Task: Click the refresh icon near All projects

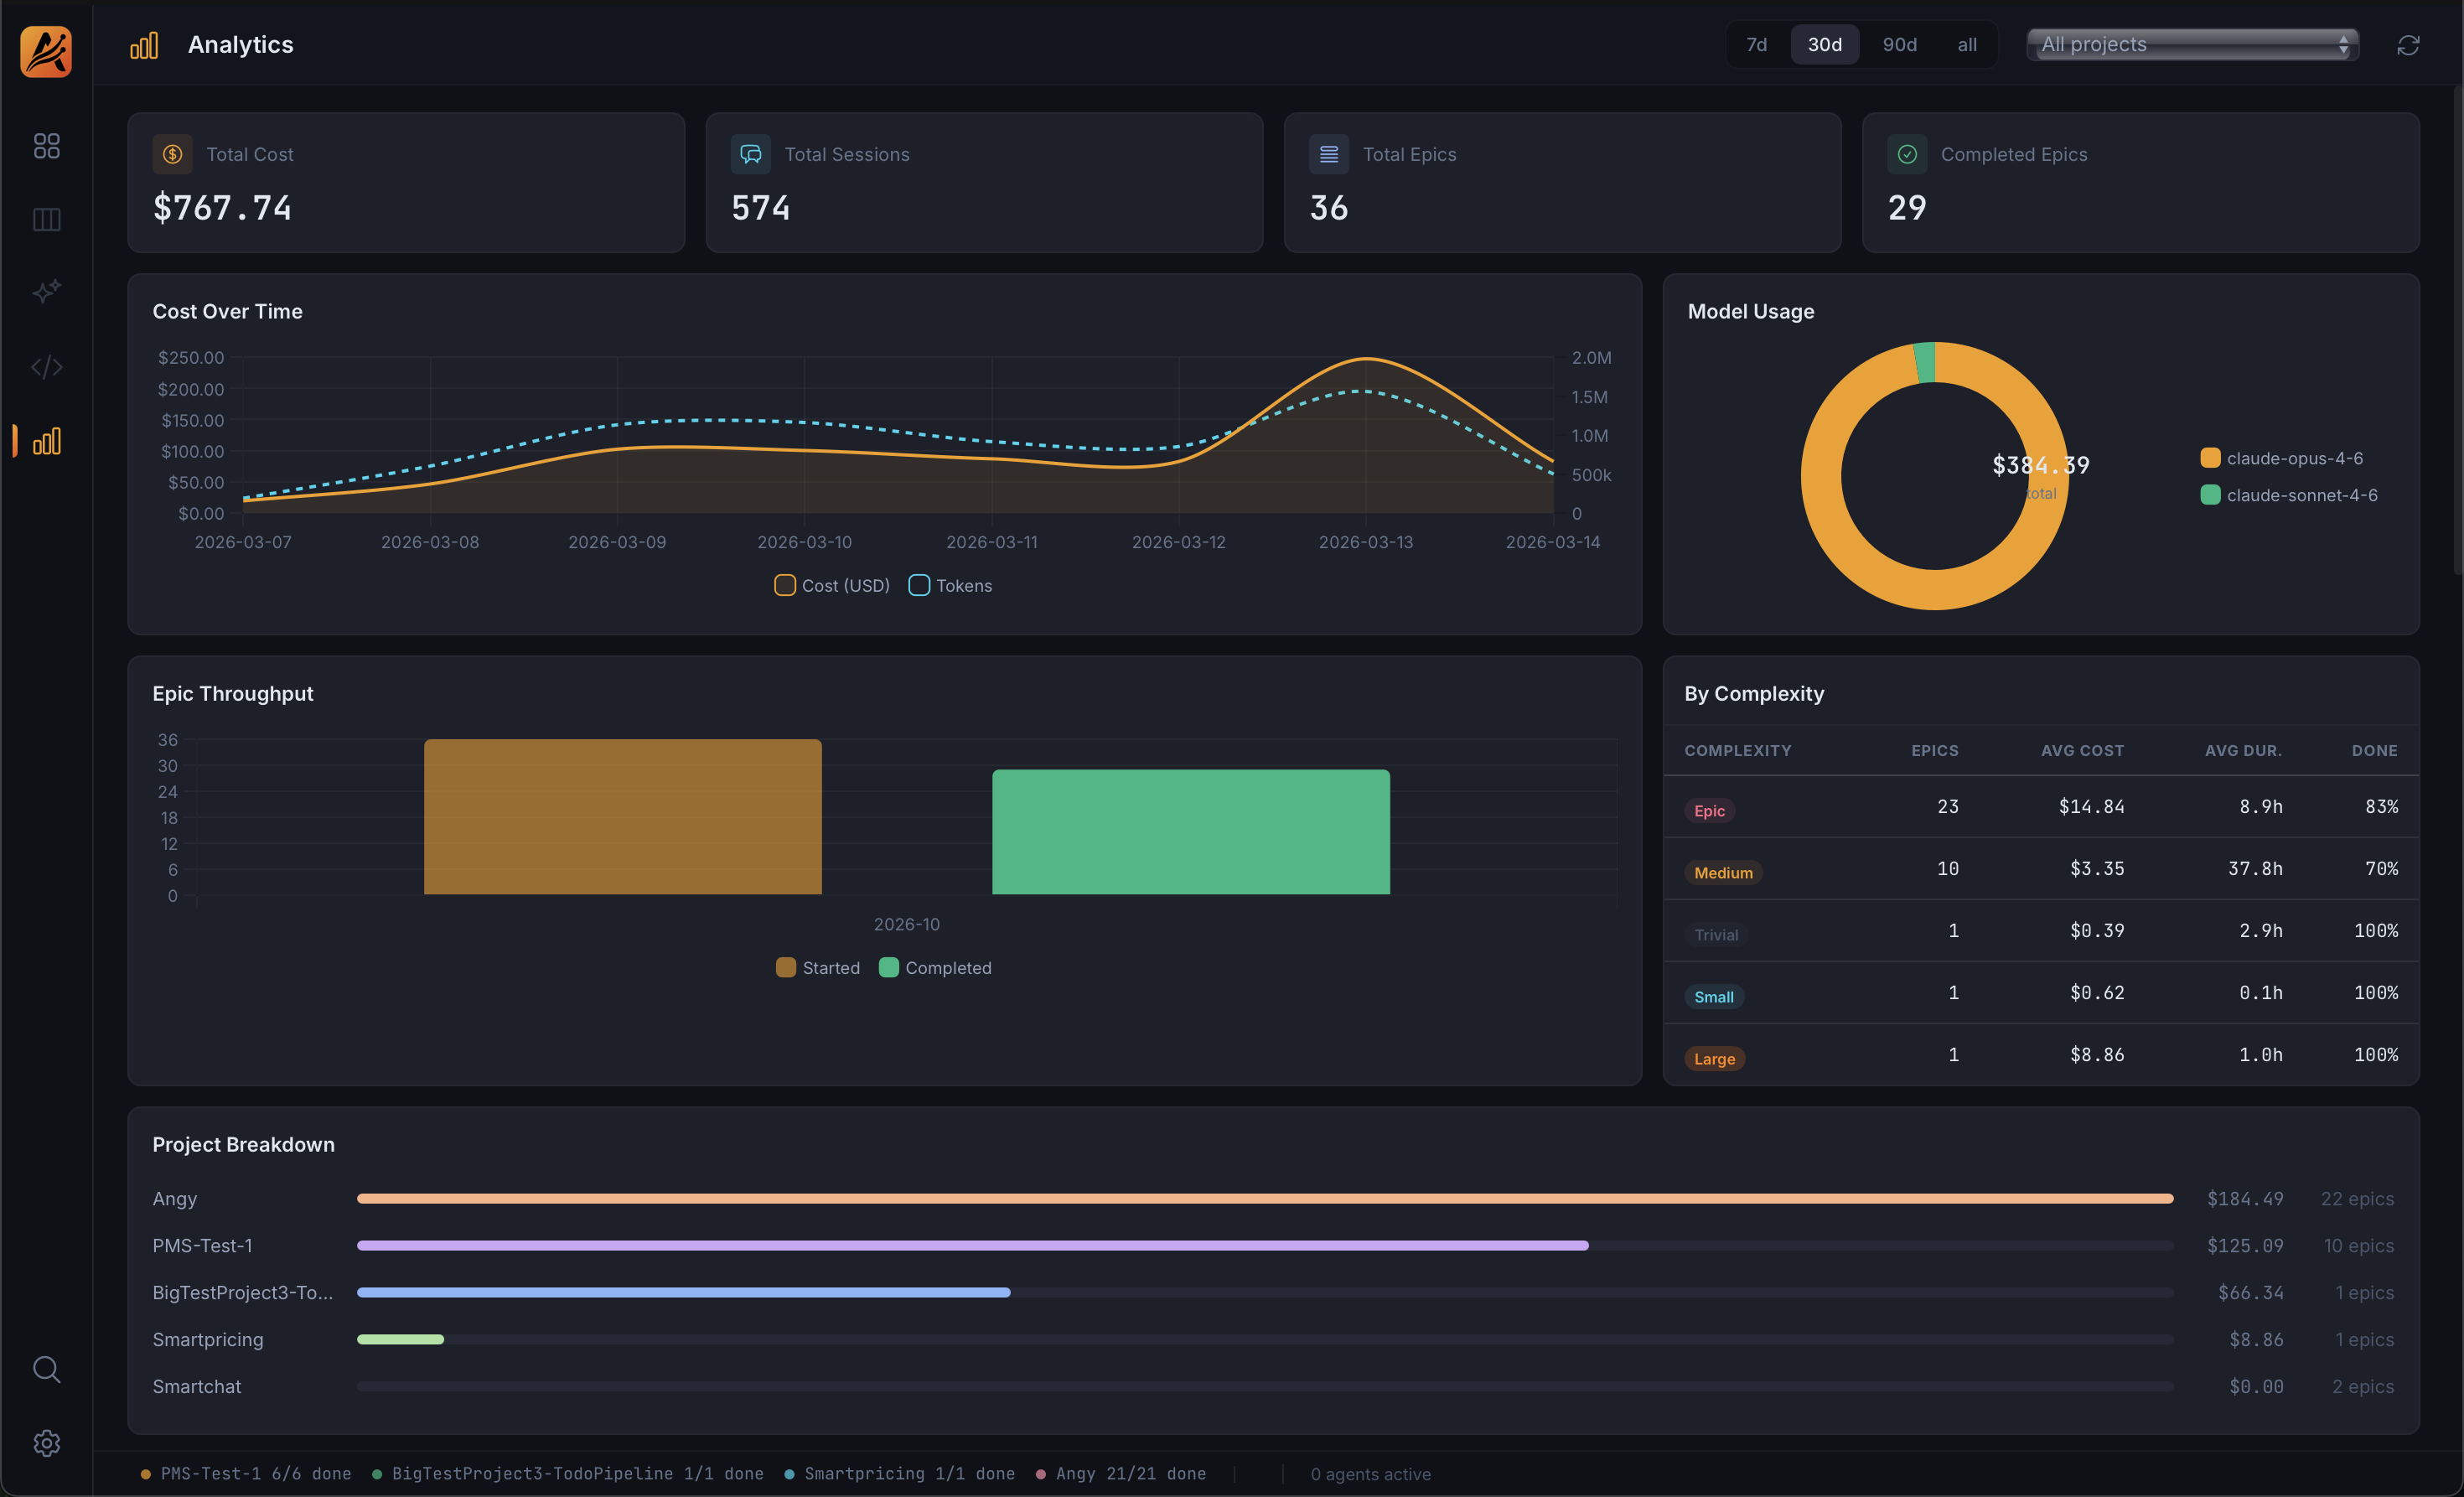Action: [x=2408, y=45]
